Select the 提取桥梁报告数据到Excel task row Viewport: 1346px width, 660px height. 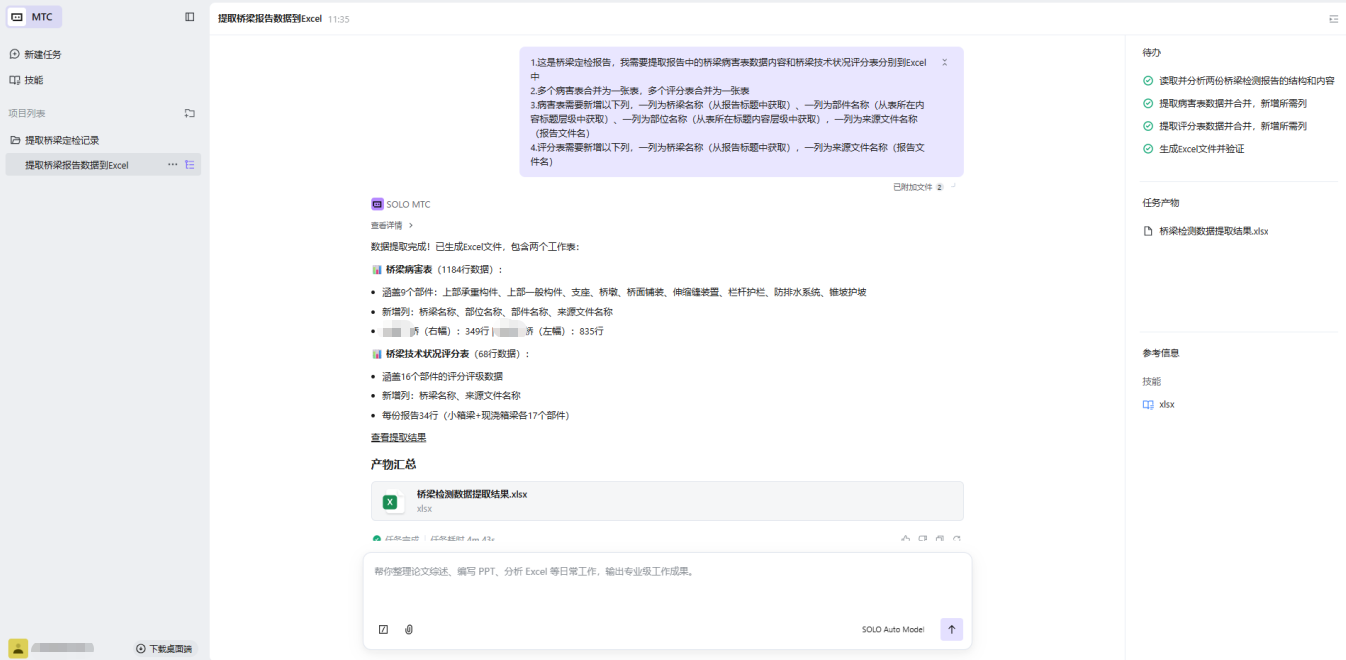point(103,165)
